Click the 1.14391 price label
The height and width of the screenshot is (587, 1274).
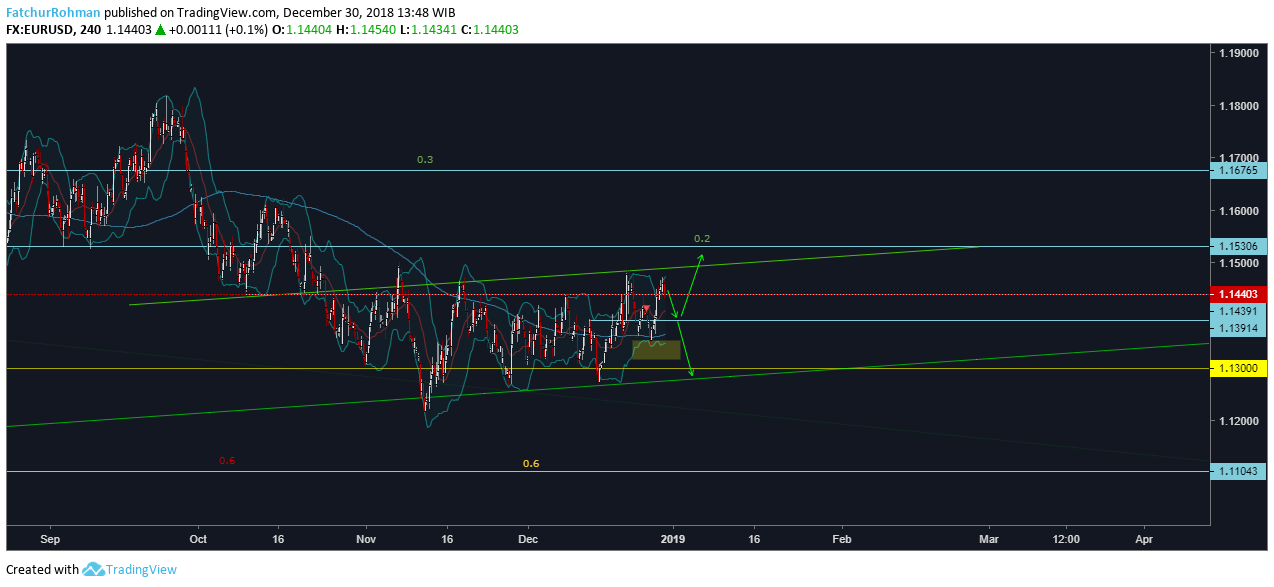(1237, 312)
